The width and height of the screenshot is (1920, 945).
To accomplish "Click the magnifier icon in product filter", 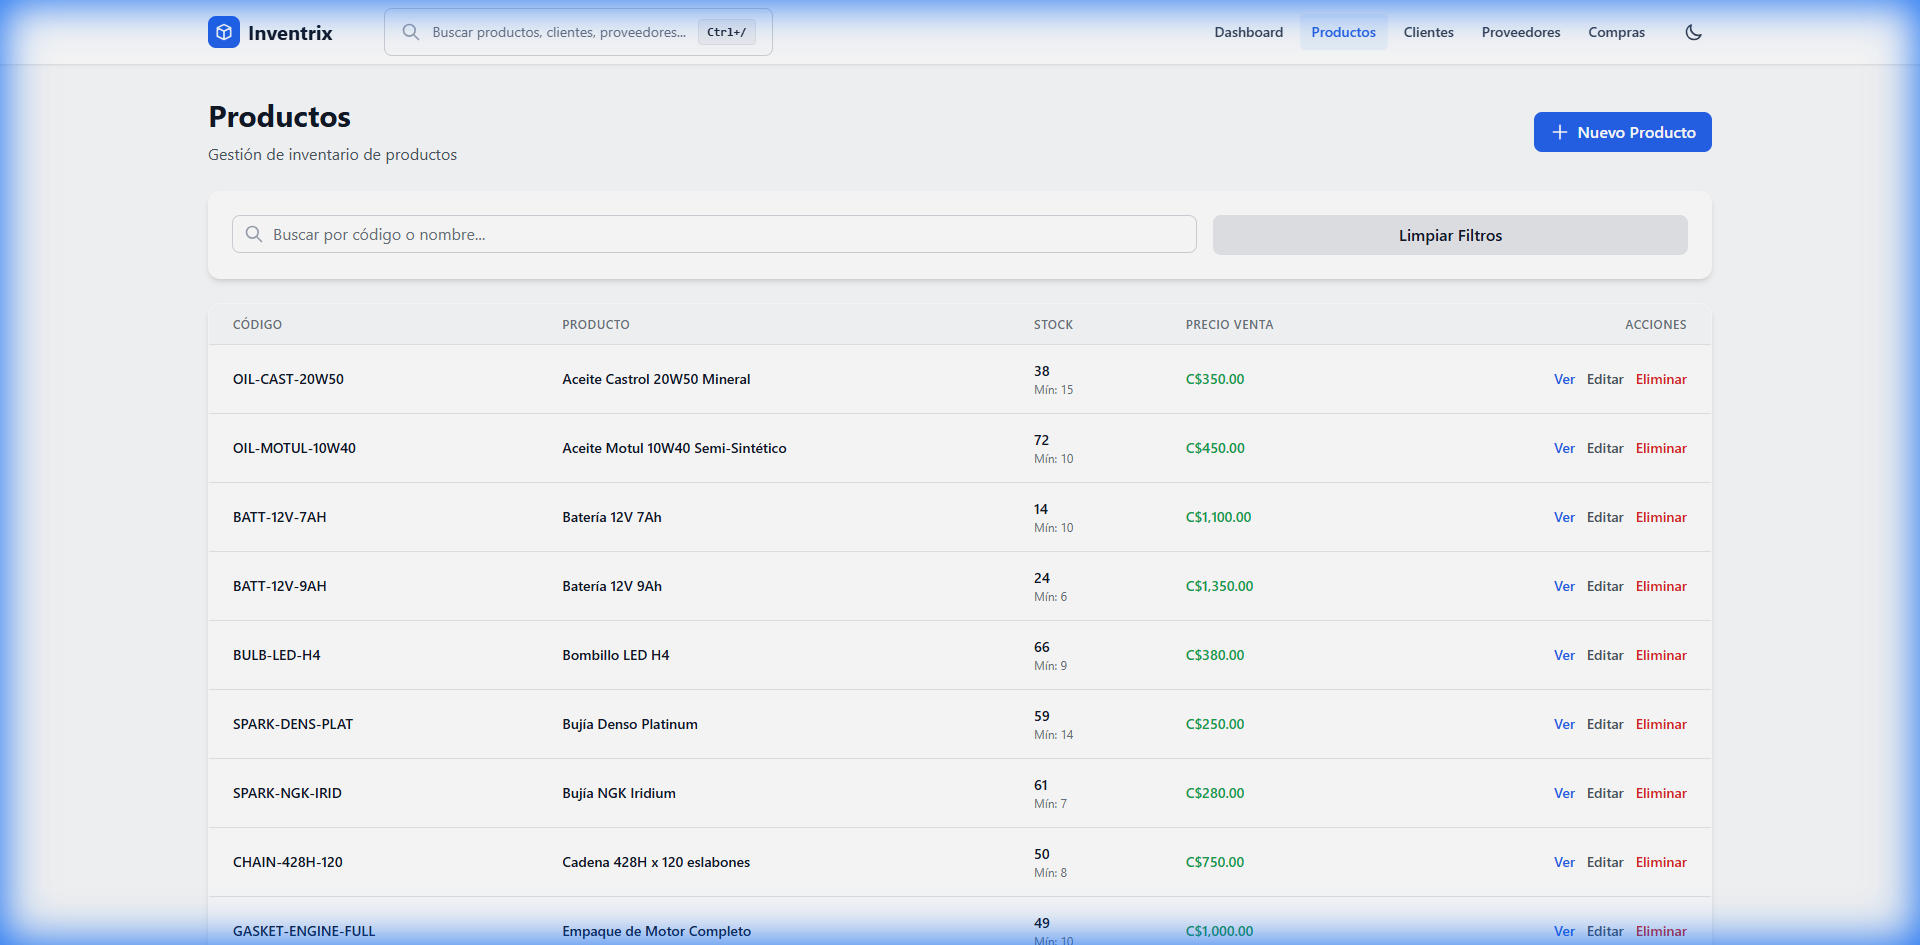I will pyautogui.click(x=254, y=234).
